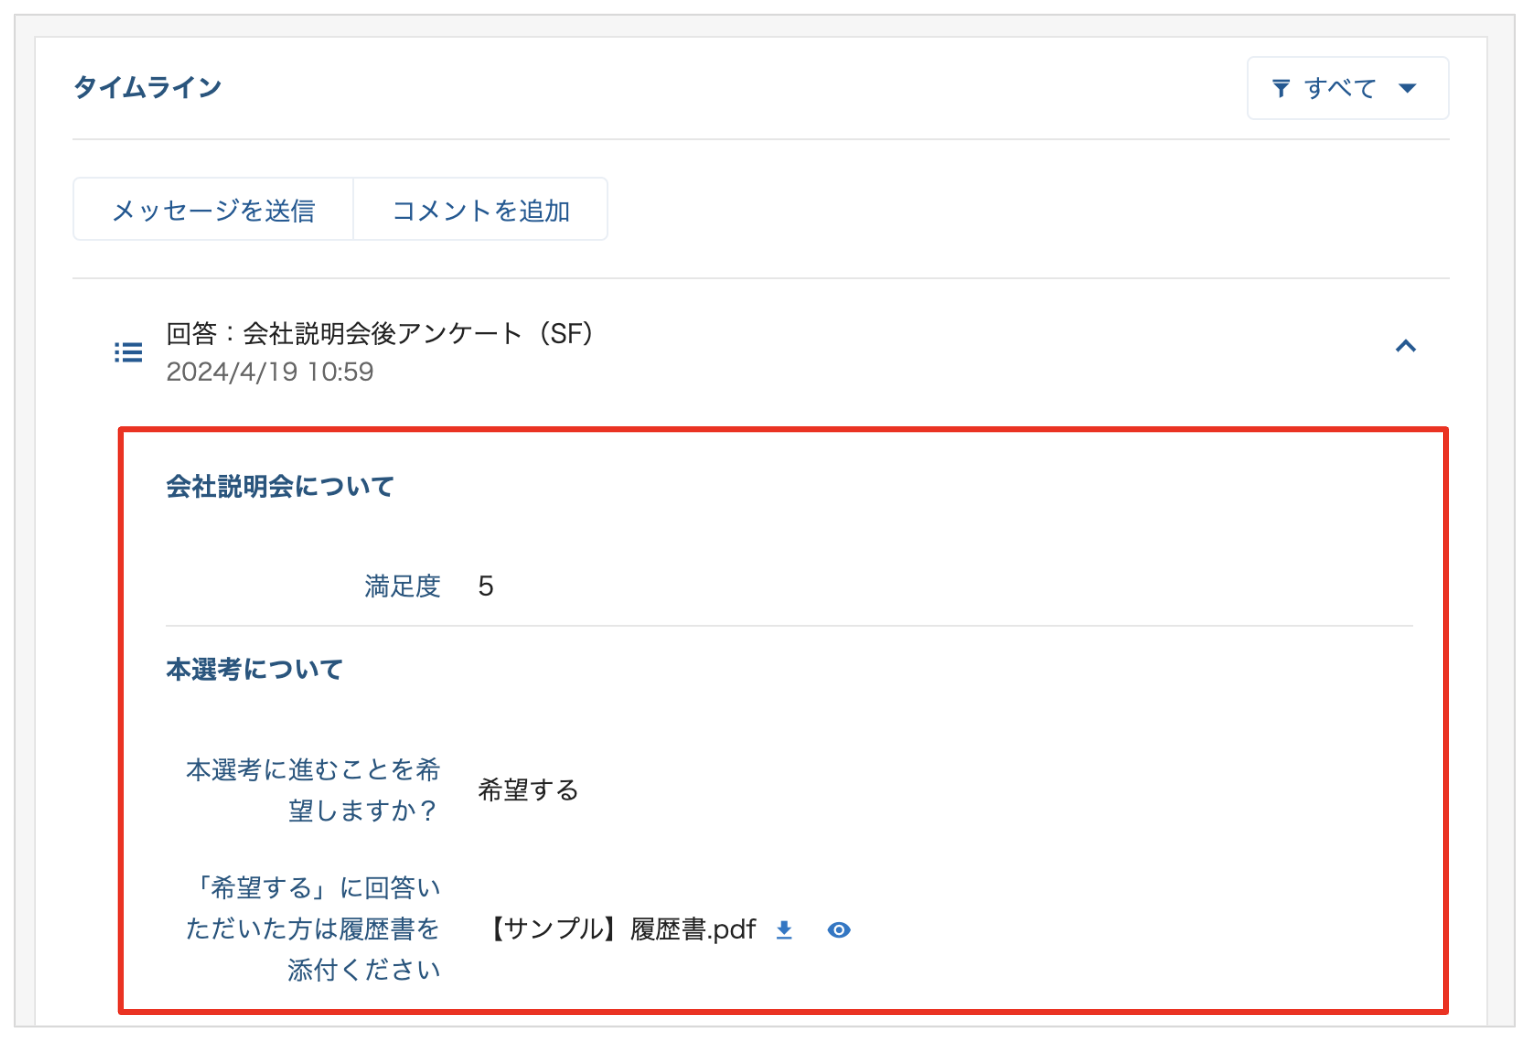The height and width of the screenshot is (1042, 1528).
Task: Preview the résumé PDF with eye icon
Action: pos(839,930)
